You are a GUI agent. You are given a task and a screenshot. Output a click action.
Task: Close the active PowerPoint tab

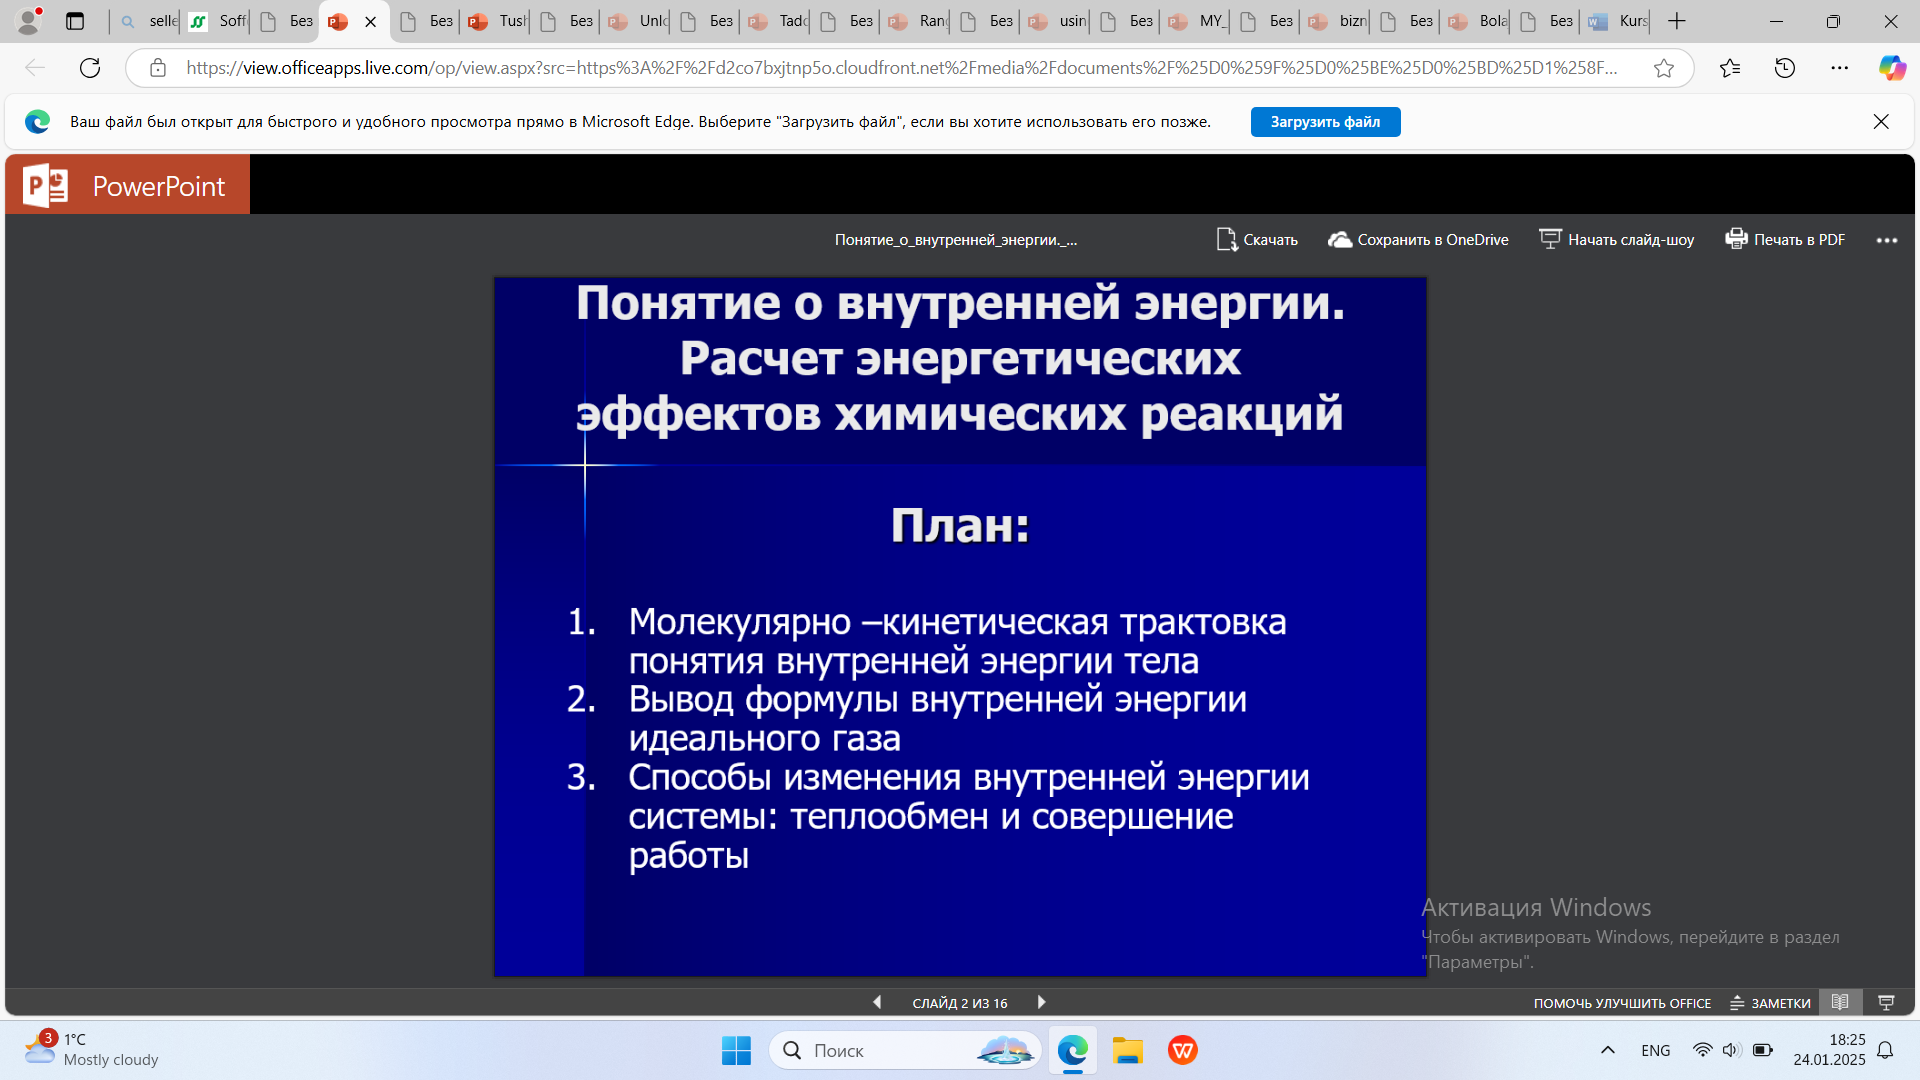pos(371,22)
